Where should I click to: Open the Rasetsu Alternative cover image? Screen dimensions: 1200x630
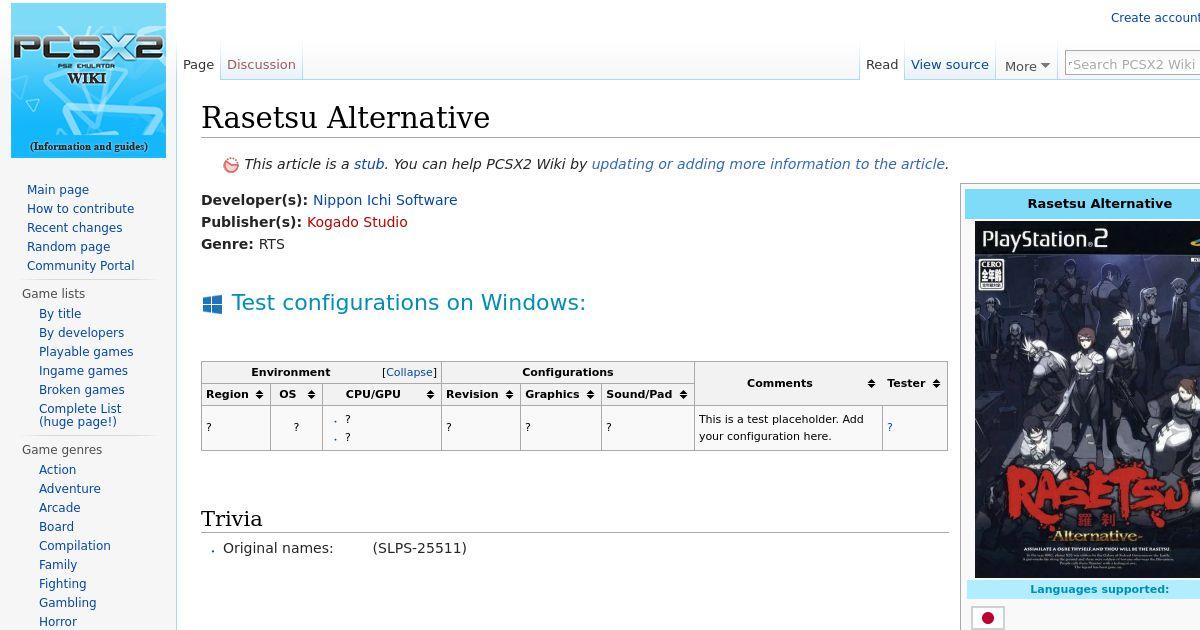pos(1087,400)
